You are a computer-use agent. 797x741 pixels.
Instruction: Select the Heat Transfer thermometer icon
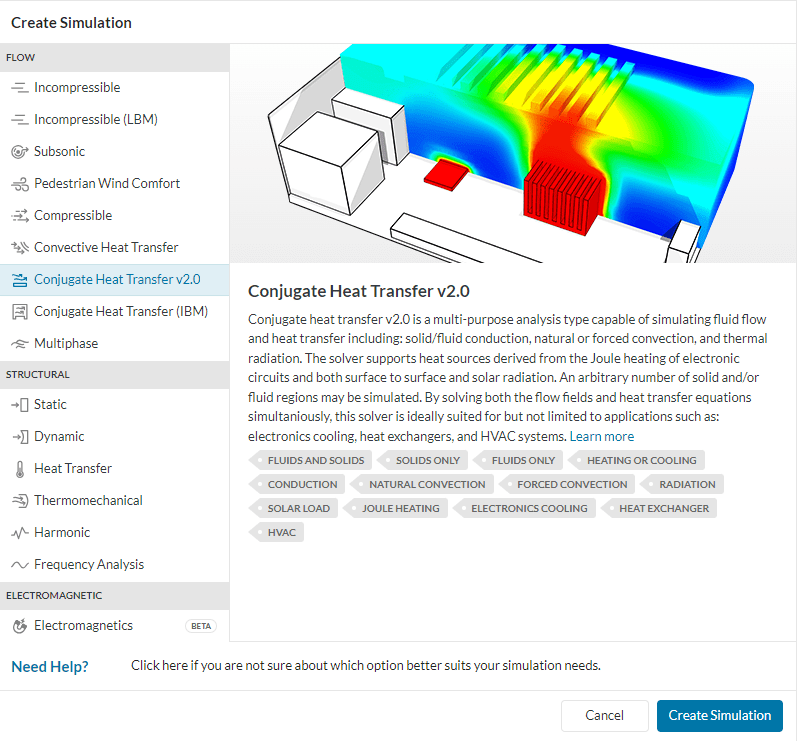[19, 469]
